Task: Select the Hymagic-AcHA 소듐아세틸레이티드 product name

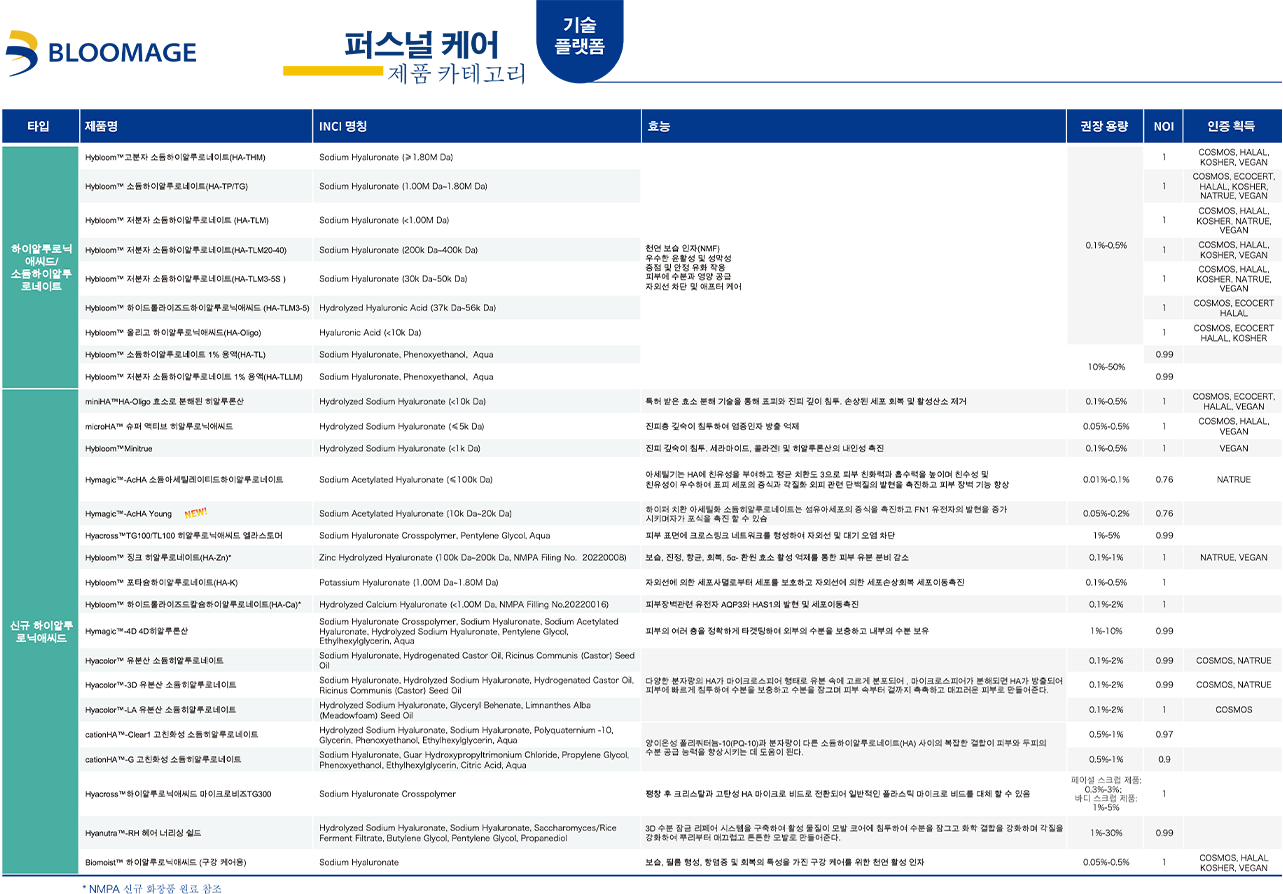Action: pos(184,479)
